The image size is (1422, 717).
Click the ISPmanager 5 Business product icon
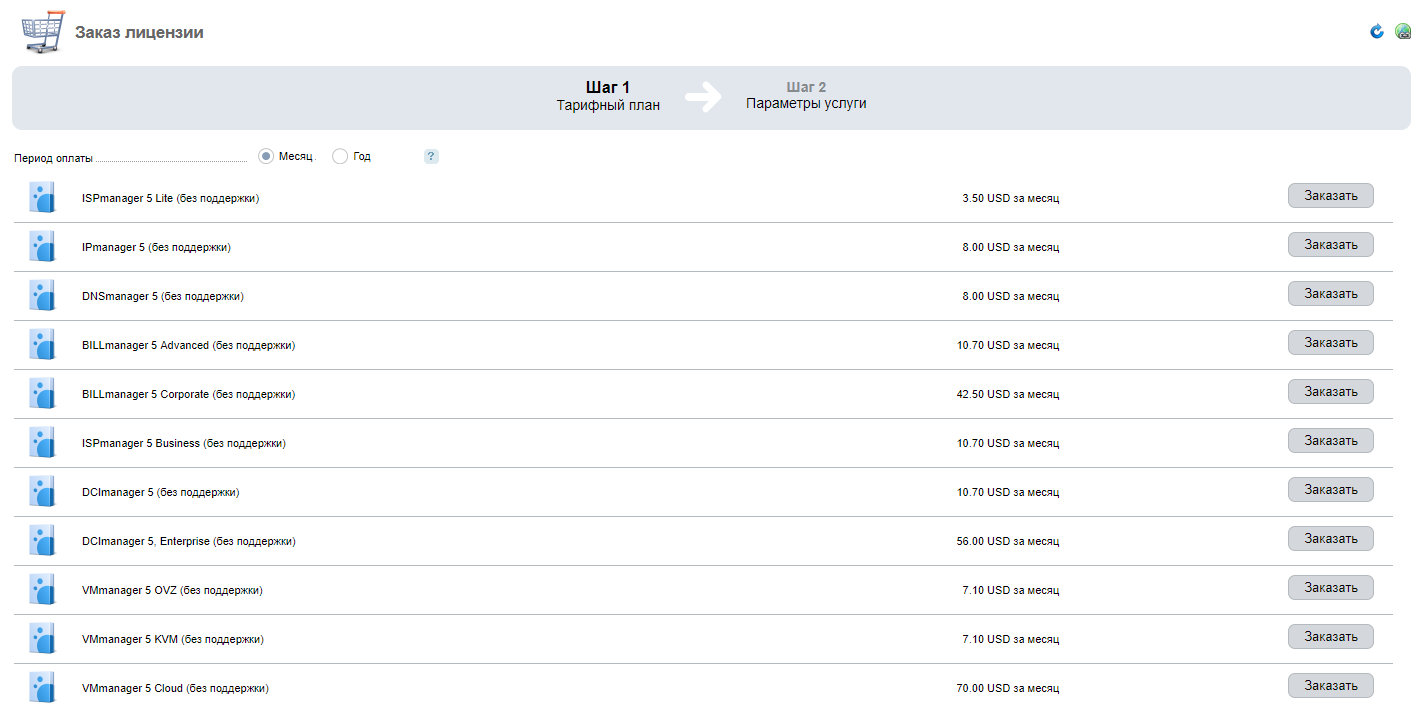(42, 442)
